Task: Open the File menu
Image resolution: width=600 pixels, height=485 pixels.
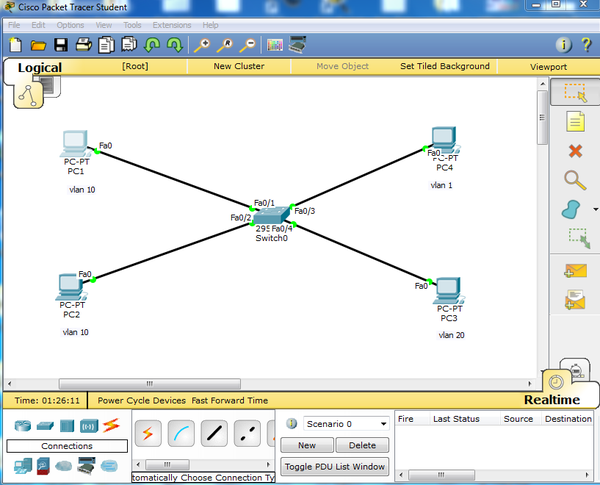Action: pyautogui.click(x=14, y=25)
